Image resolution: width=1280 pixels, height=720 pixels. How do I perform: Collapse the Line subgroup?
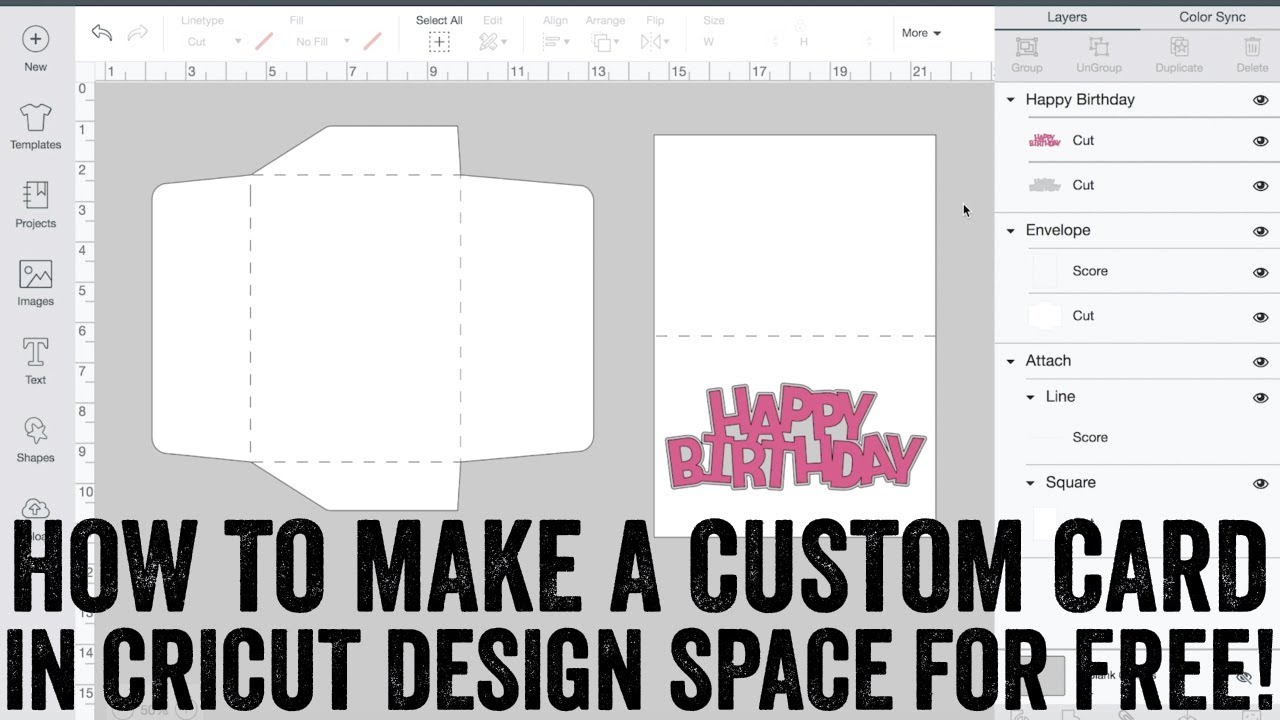point(1030,398)
